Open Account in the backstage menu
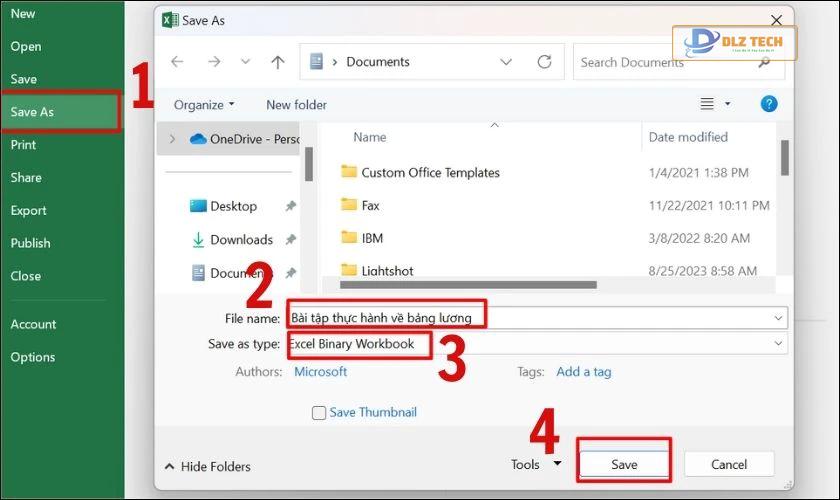This screenshot has height=500, width=840. pos(33,324)
